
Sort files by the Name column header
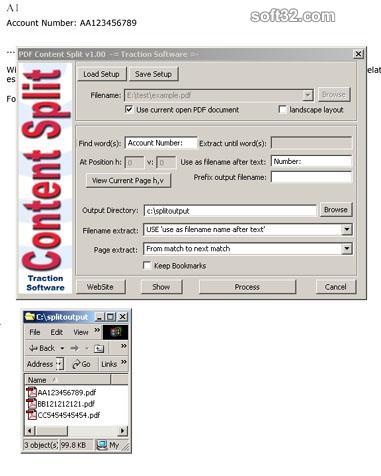click(67, 380)
